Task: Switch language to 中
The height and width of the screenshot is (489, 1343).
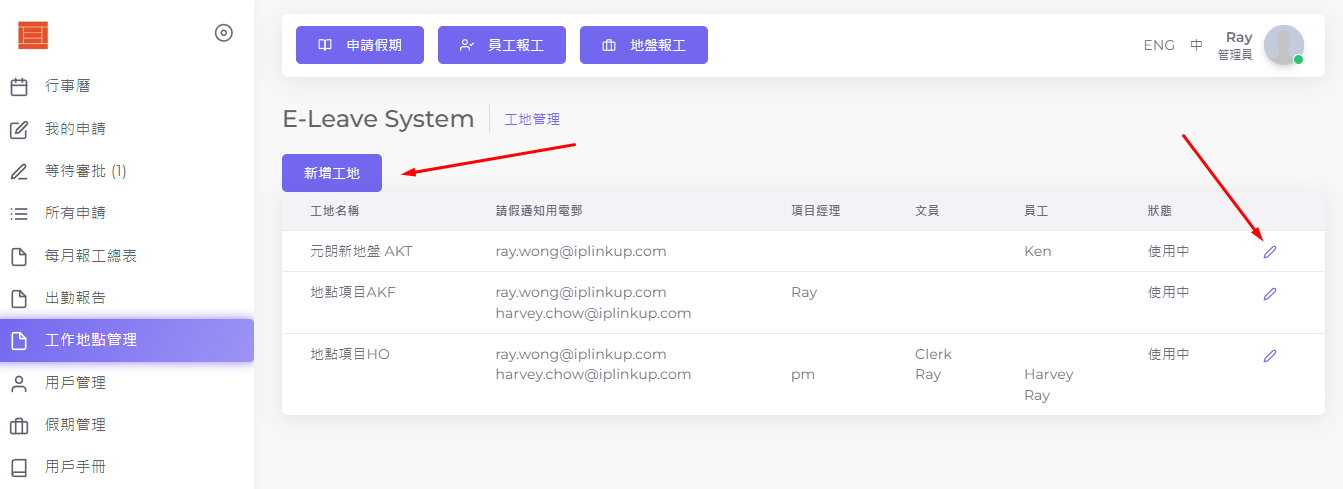Action: (1196, 45)
